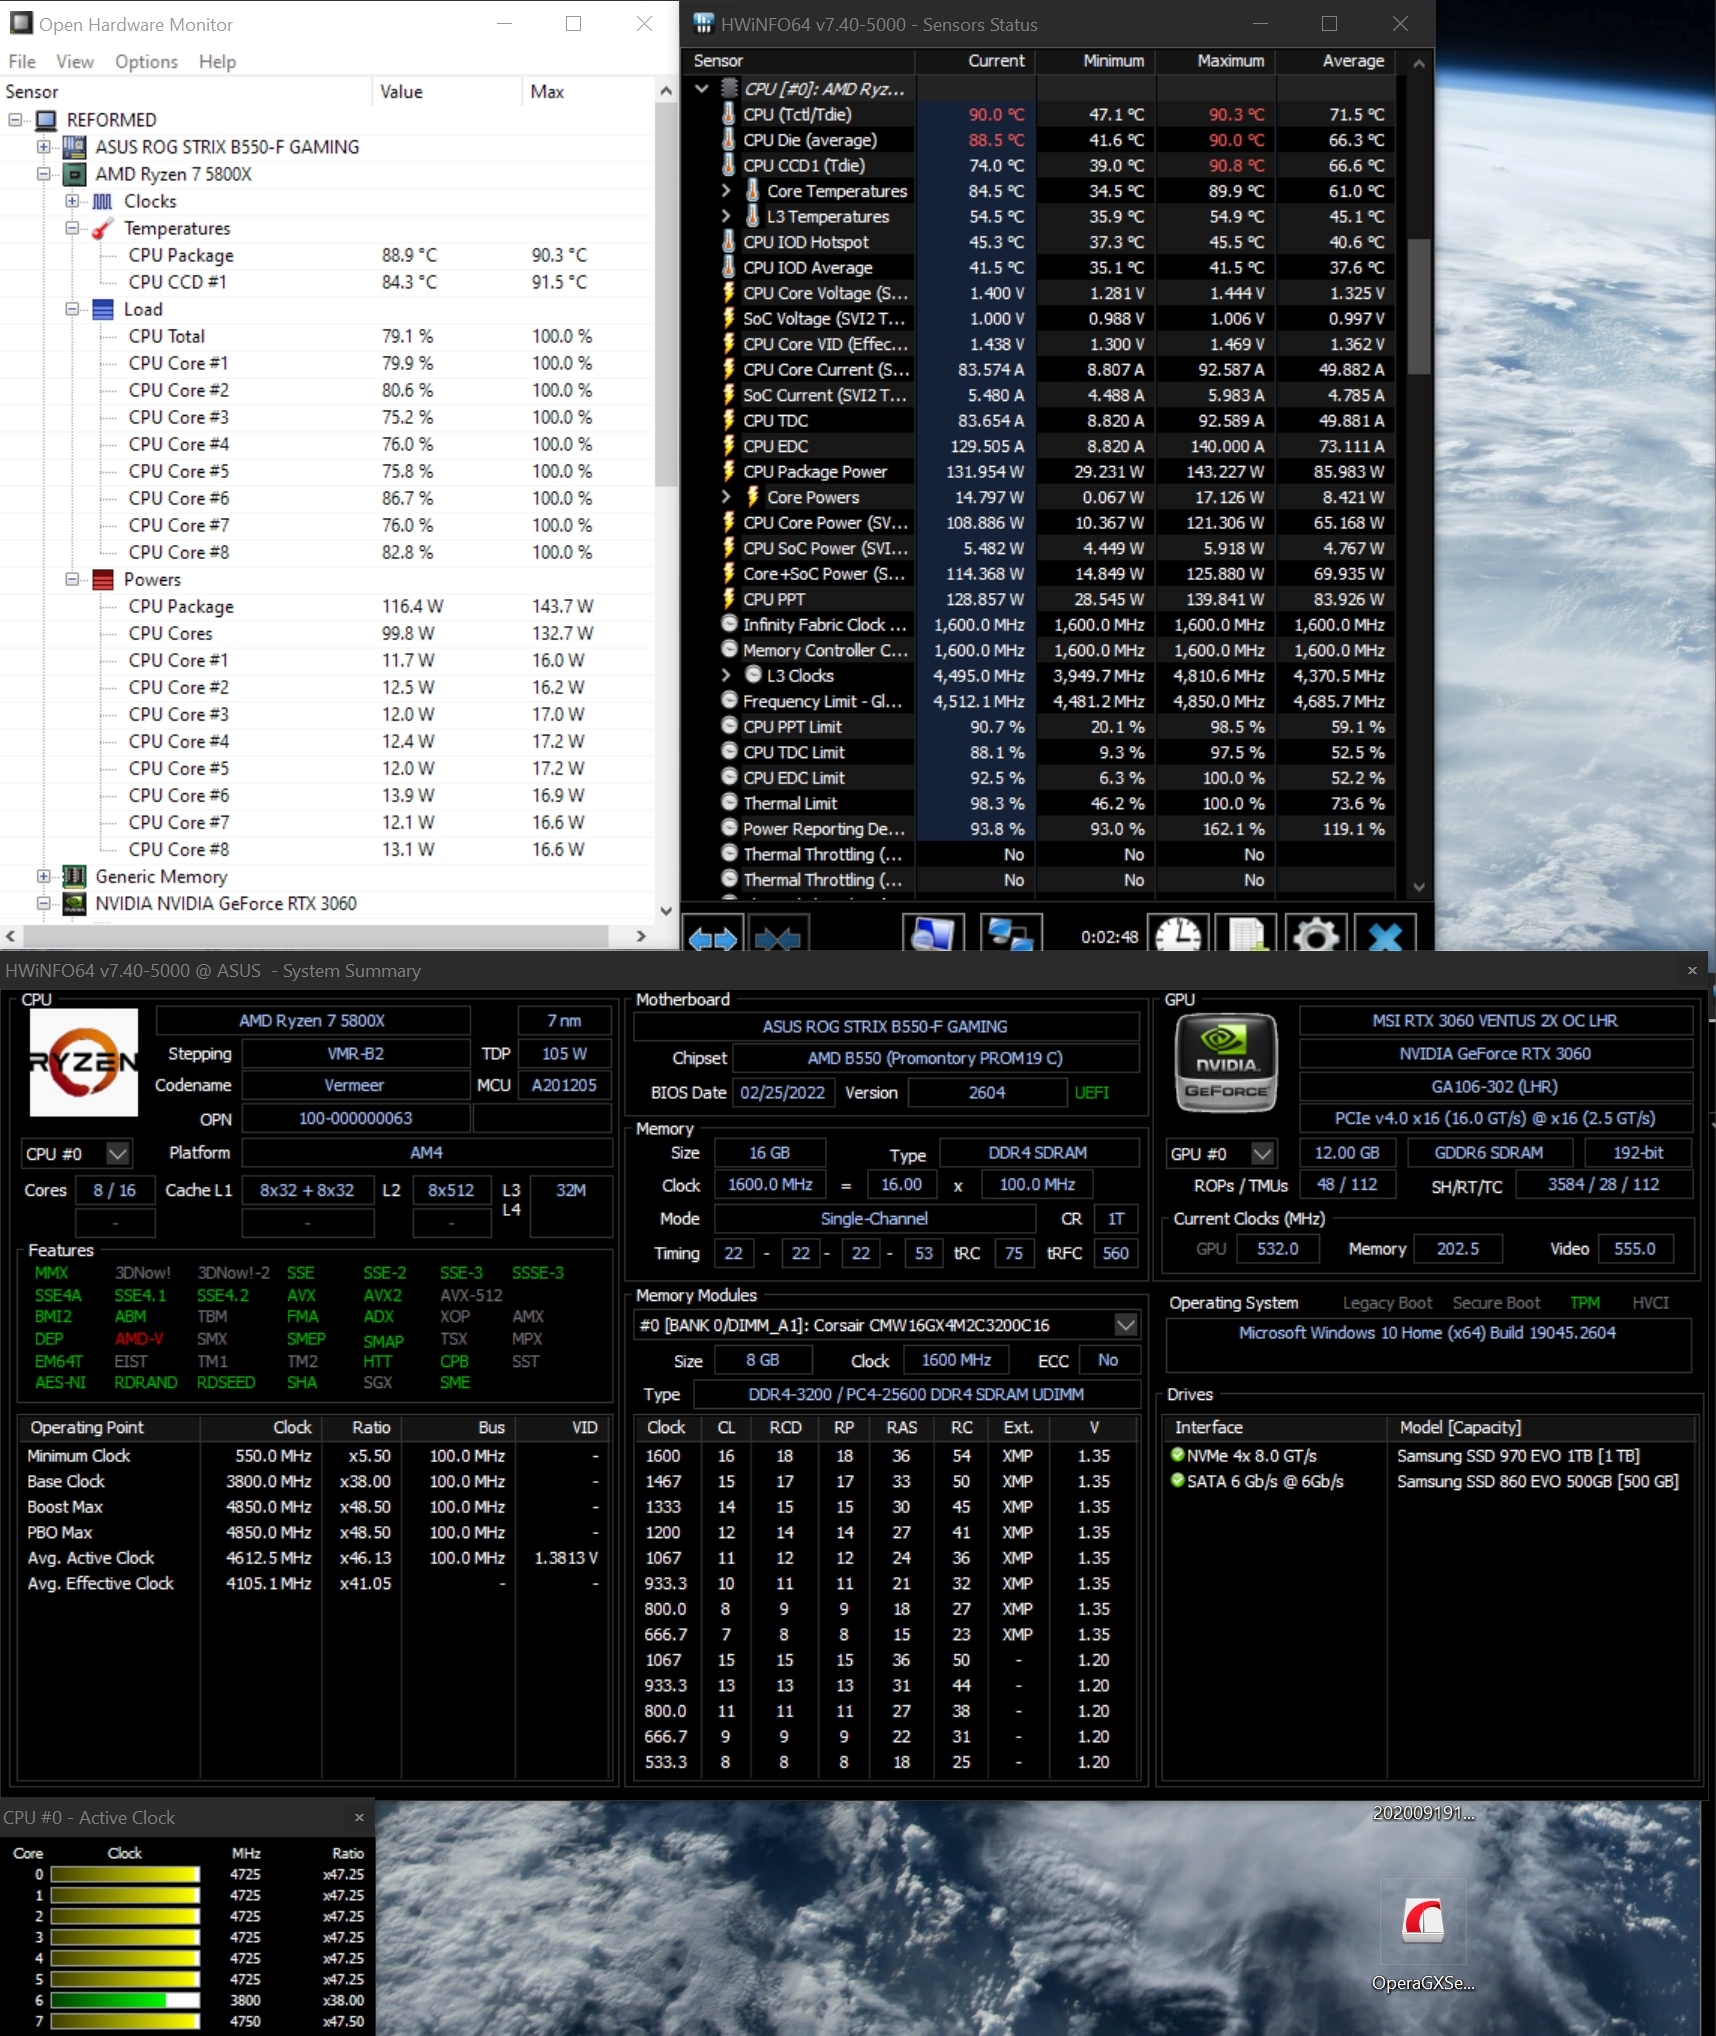Click the shrink columns arrows icon in HWiNFO toolbar

[777, 938]
